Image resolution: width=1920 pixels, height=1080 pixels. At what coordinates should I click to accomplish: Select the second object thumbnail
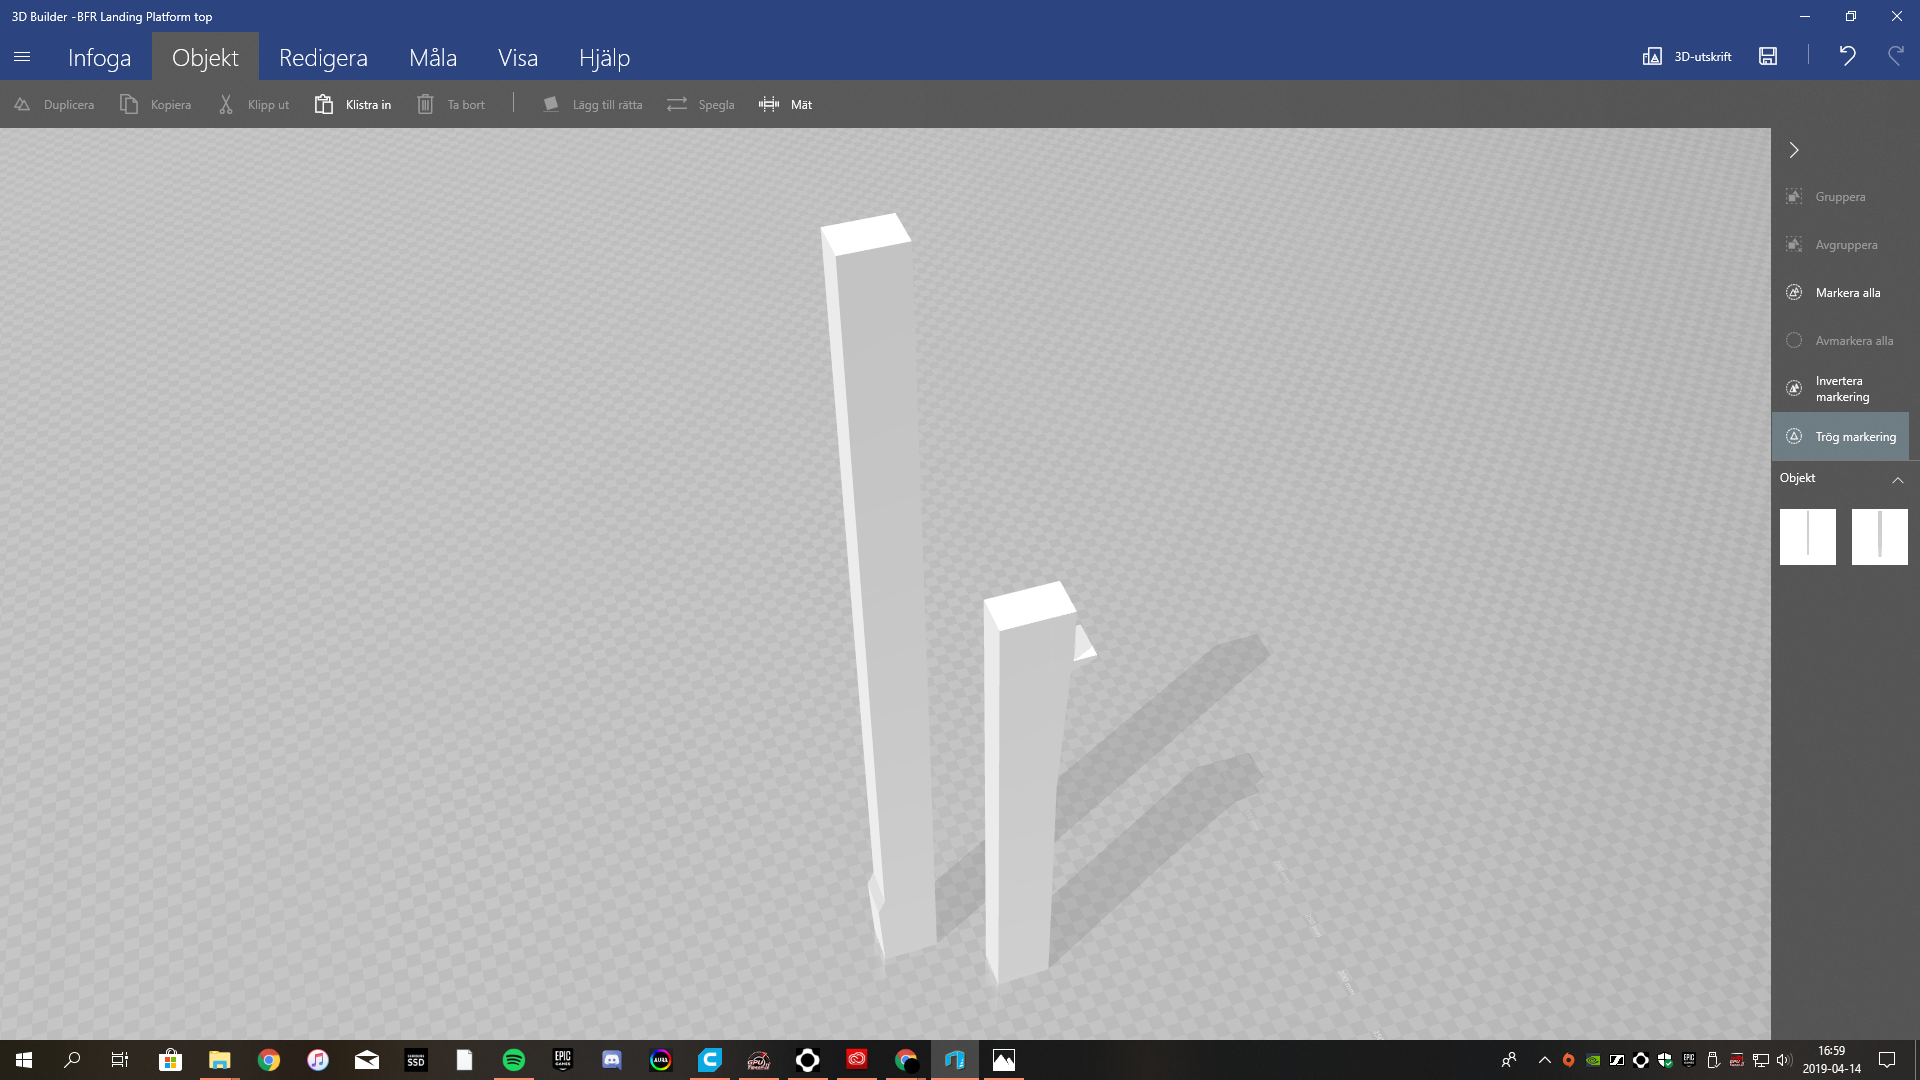(x=1879, y=537)
